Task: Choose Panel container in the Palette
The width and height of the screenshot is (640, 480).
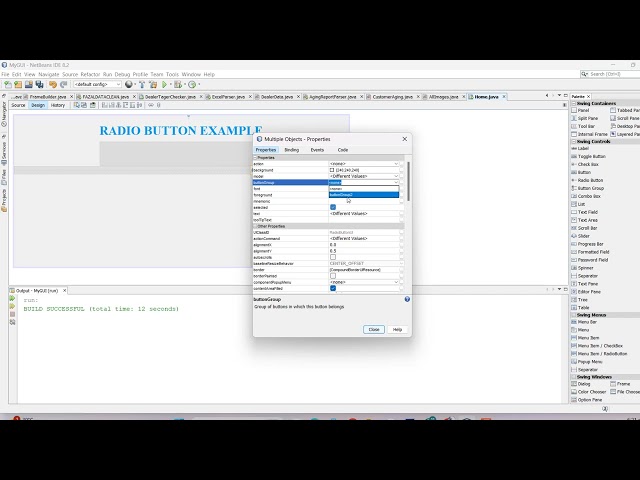Action: [x=583, y=110]
